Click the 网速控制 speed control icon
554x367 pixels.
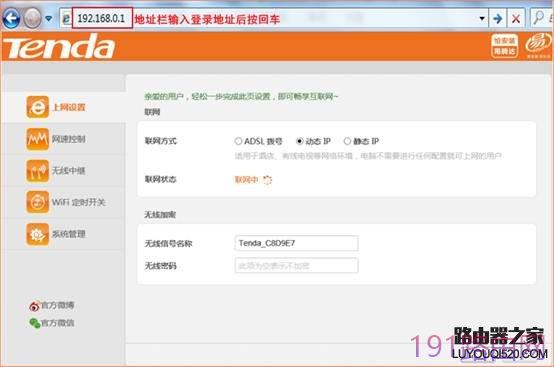coord(37,139)
